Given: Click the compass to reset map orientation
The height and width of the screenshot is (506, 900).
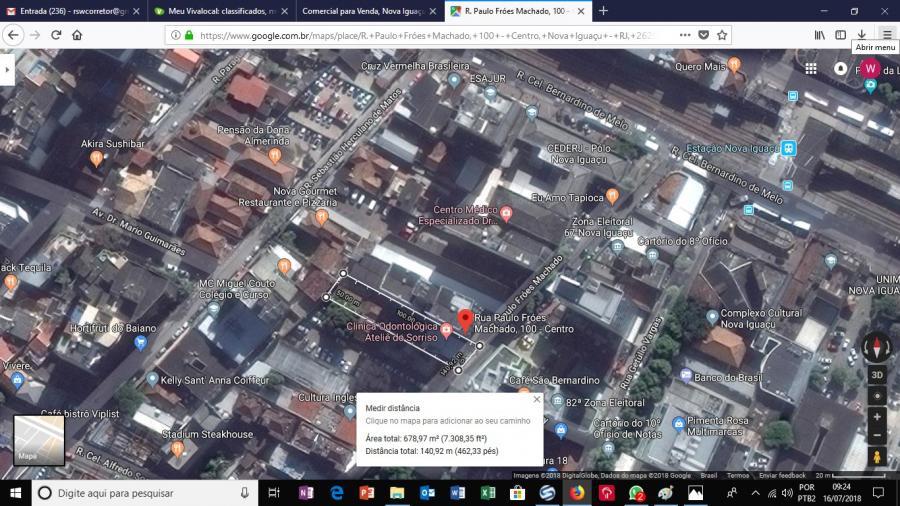Looking at the screenshot, I should point(877,347).
